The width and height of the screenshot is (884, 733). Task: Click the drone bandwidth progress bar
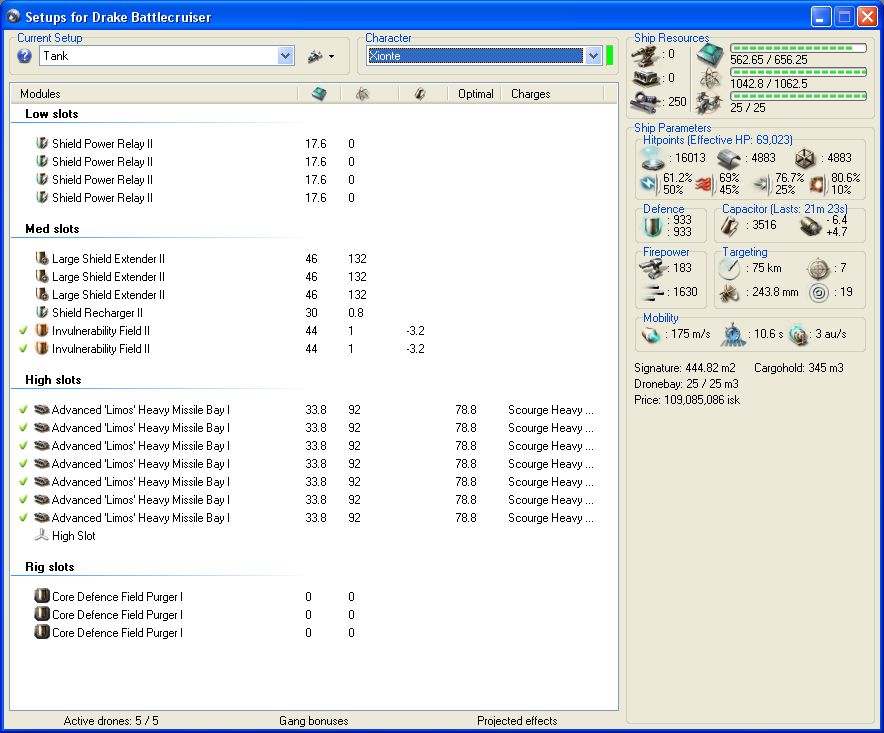pyautogui.click(x=798, y=96)
